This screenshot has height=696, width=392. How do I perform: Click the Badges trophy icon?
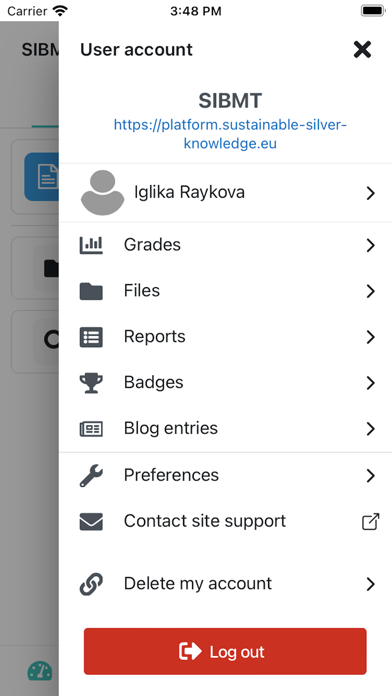(x=91, y=383)
